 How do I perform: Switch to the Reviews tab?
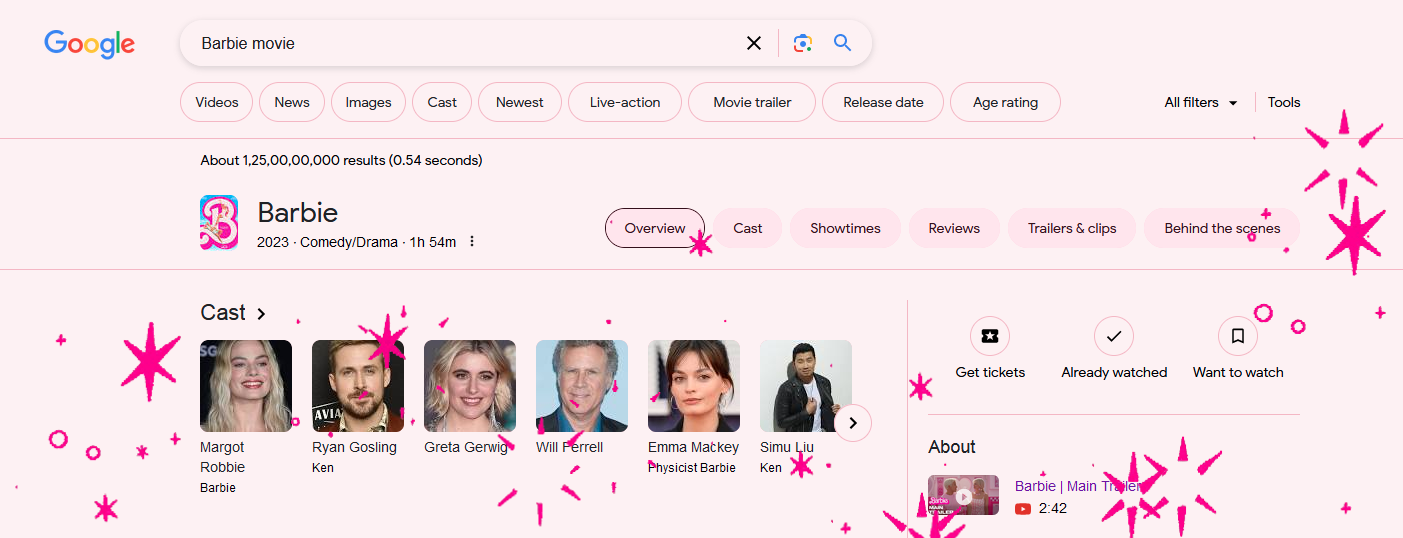point(954,228)
